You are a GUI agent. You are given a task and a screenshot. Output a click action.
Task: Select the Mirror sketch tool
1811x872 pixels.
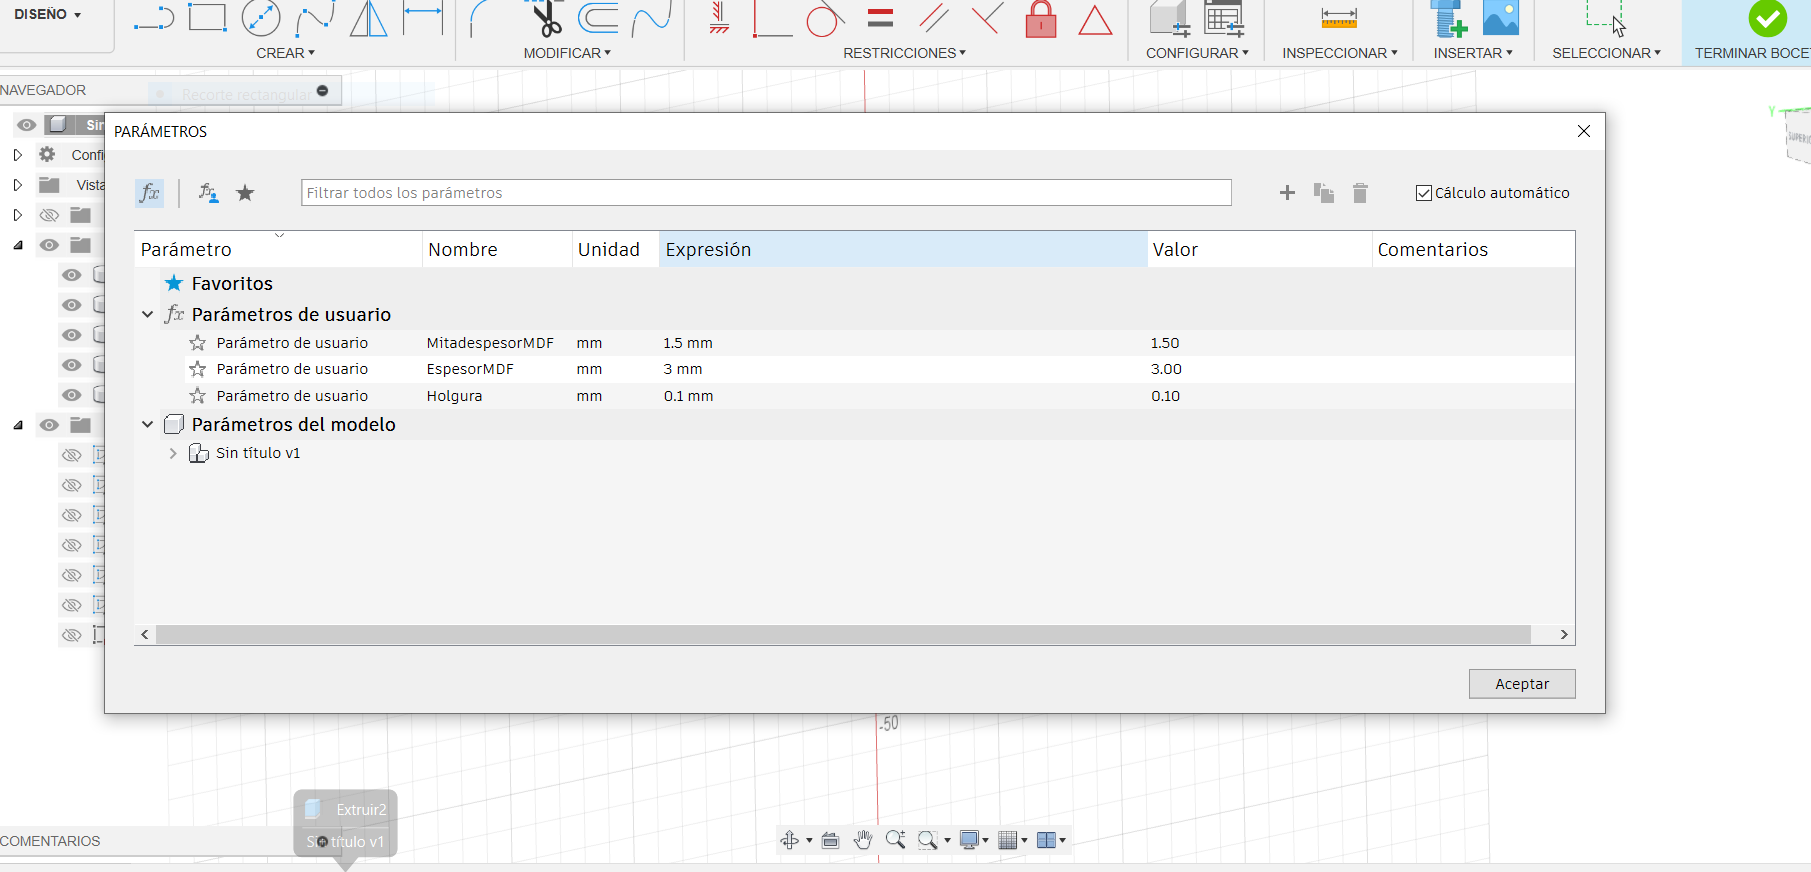(368, 18)
